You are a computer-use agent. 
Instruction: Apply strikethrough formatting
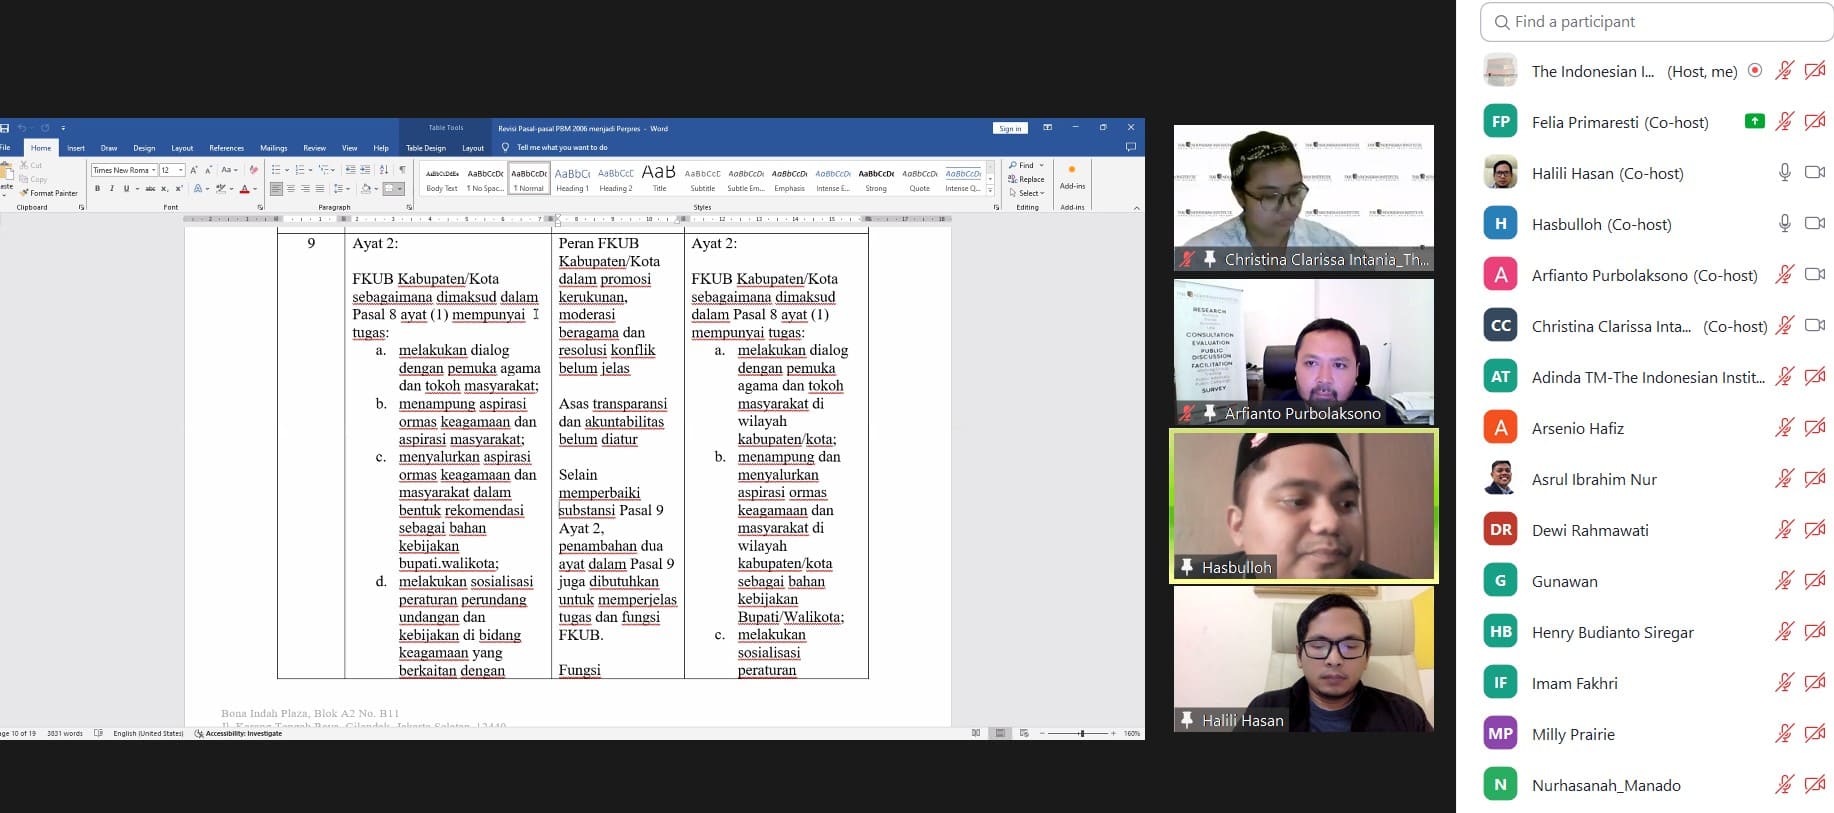[150, 188]
